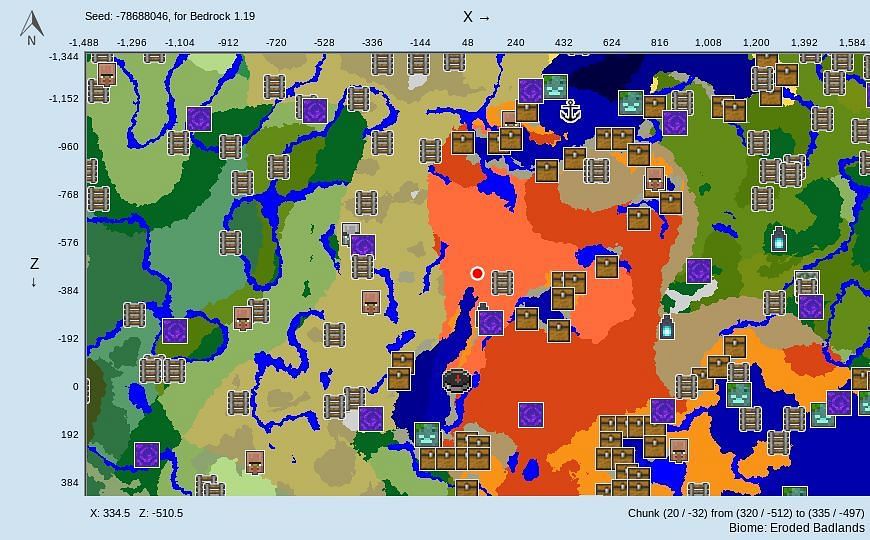870x540 pixels.
Task: Click the cursor coordinates 'X: 334.5 Z: -510.5'
Action: [x=136, y=513]
